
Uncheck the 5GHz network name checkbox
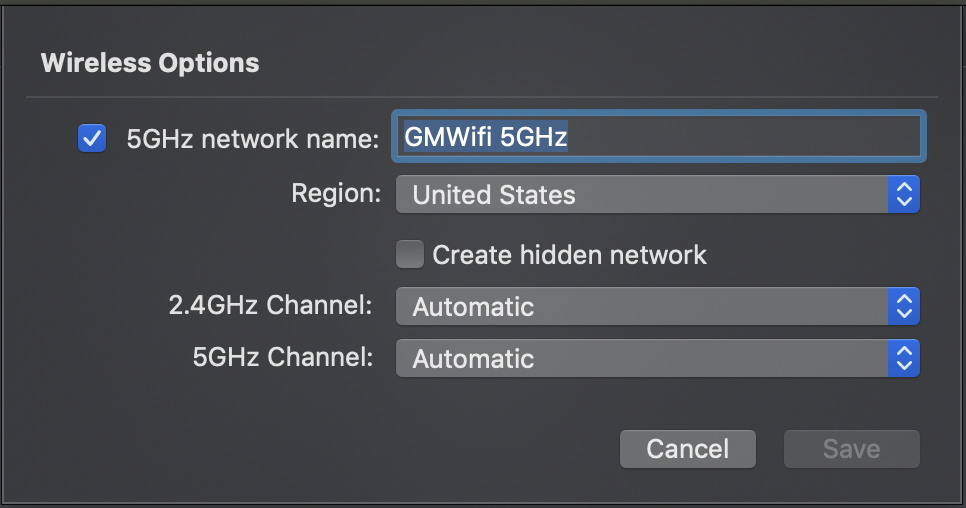tap(92, 138)
